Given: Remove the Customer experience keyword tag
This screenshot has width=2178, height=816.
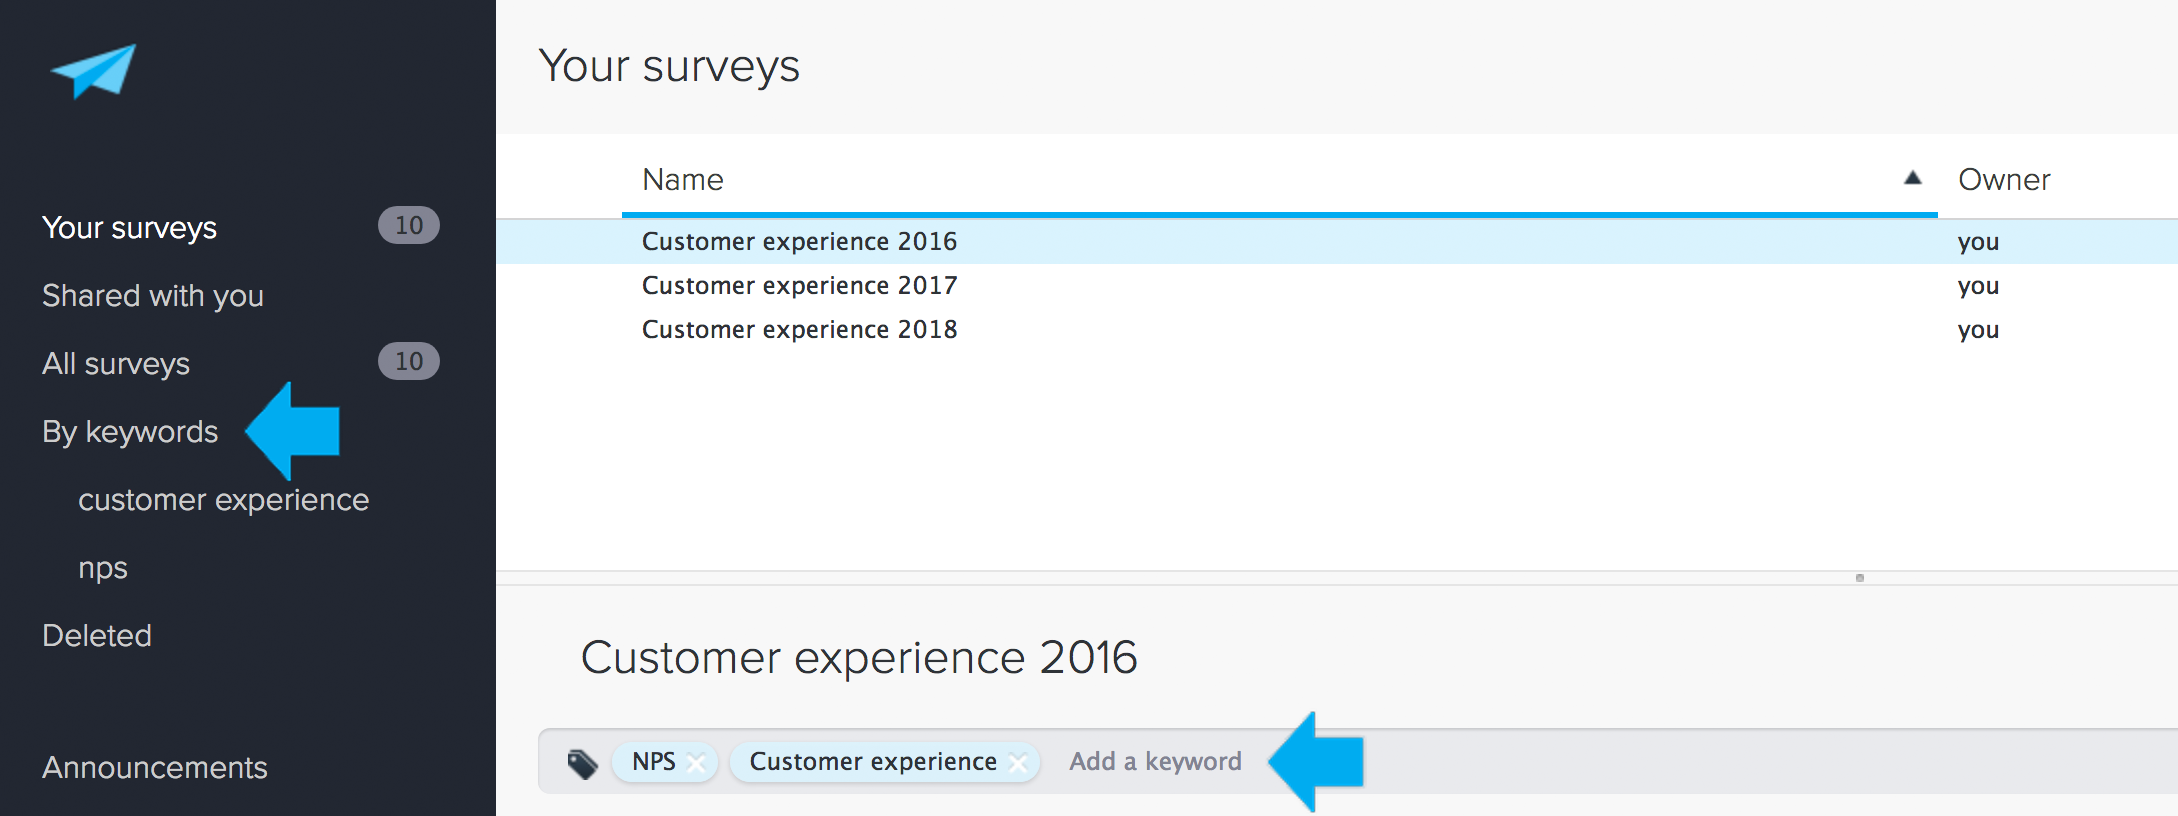Looking at the screenshot, I should pyautogui.click(x=1018, y=763).
